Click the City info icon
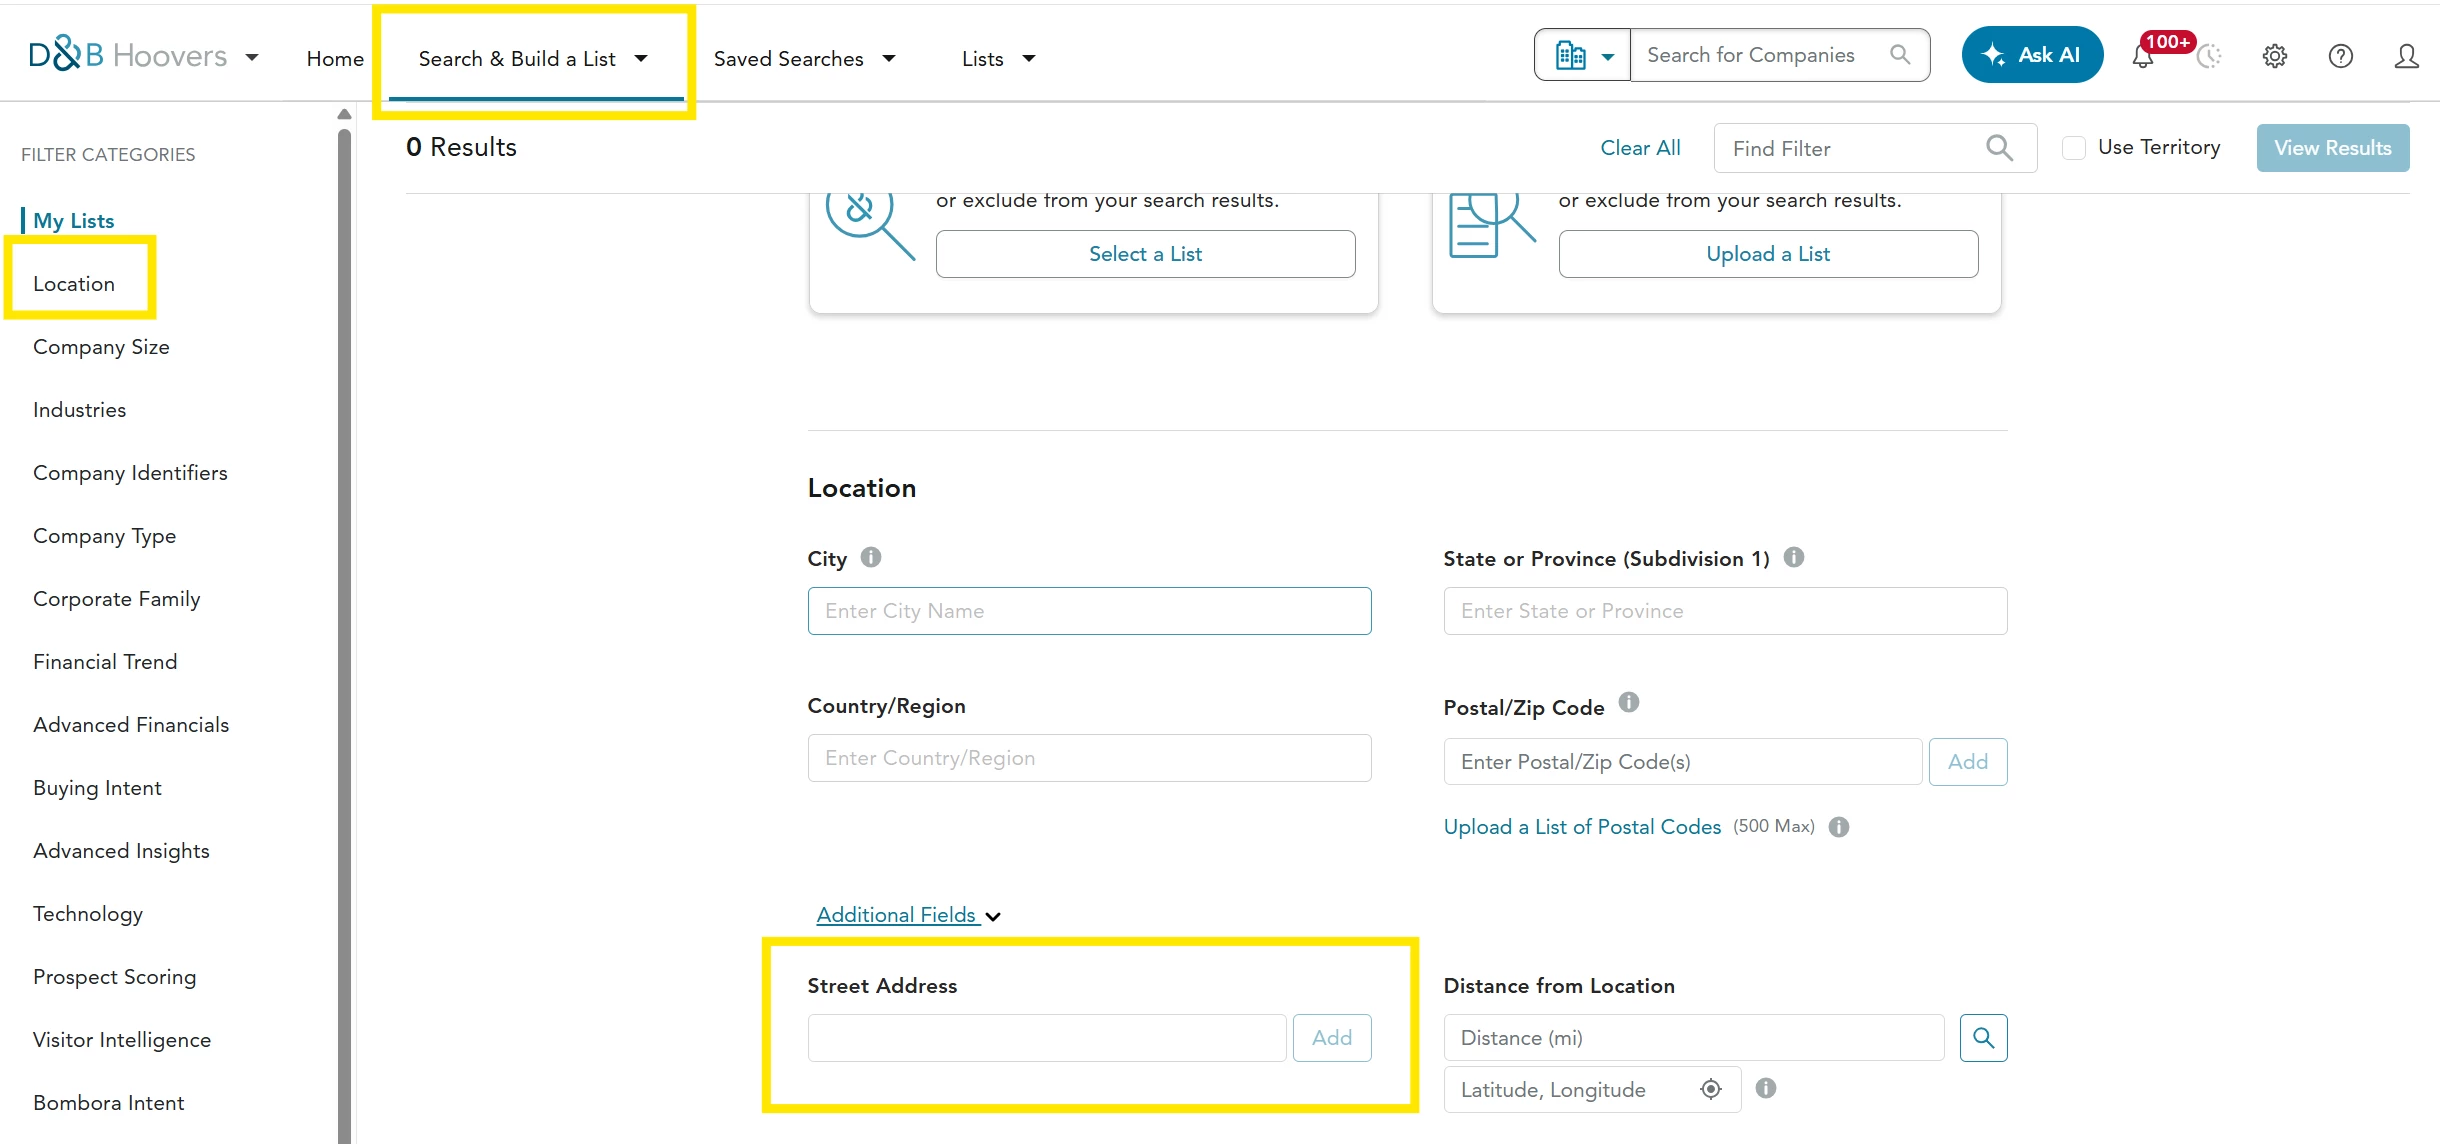2440x1144 pixels. click(x=871, y=557)
